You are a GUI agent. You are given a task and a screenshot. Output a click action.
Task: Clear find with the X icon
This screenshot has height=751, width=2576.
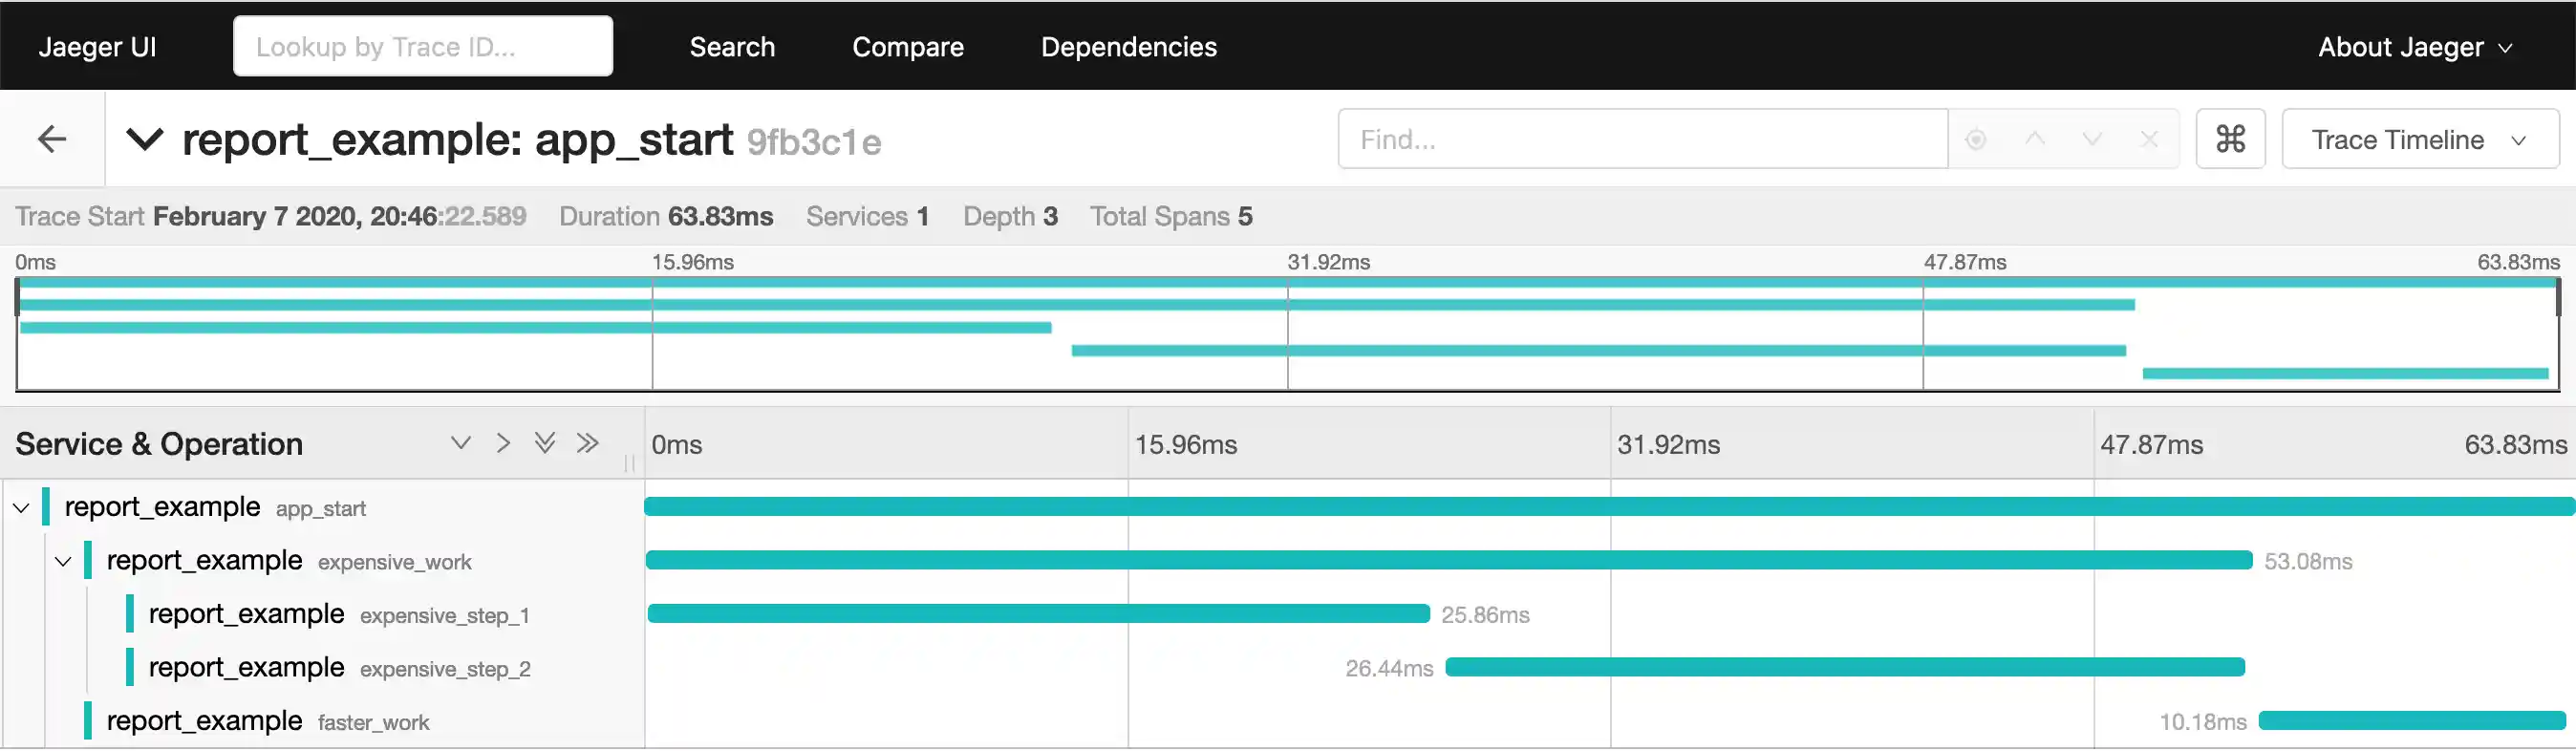pos(2149,139)
